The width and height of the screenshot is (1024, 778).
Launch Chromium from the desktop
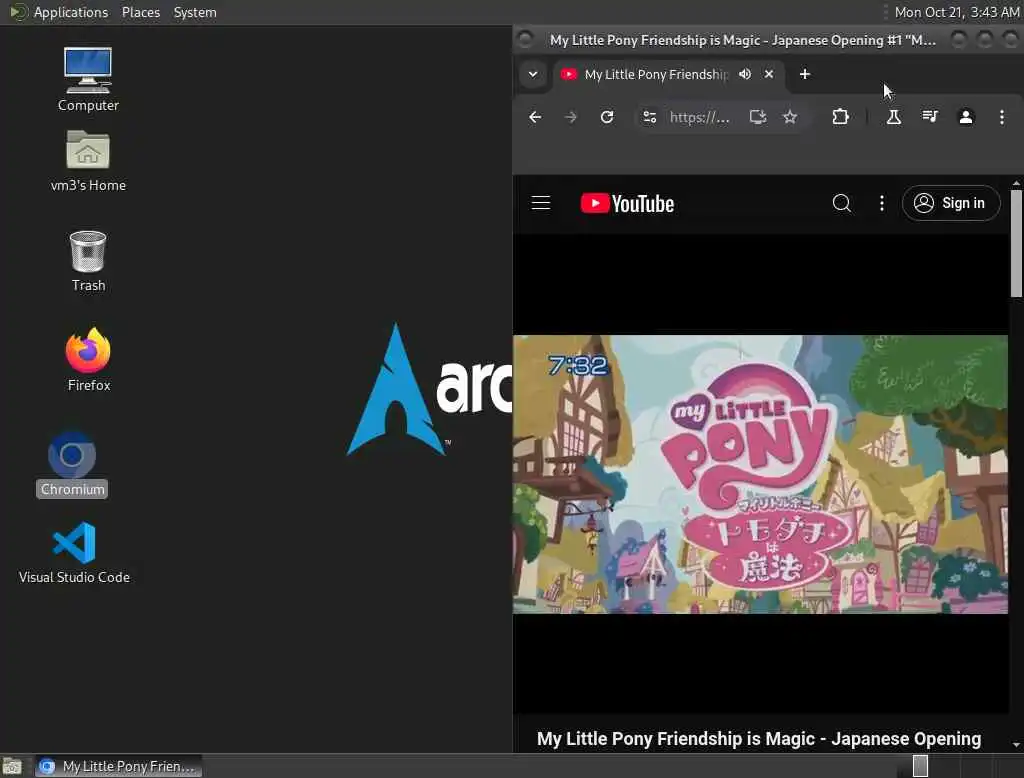72,464
